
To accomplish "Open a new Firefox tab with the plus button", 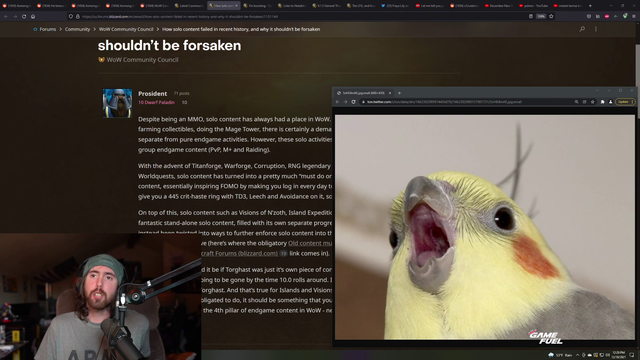I will pyautogui.click(x=590, y=6).
